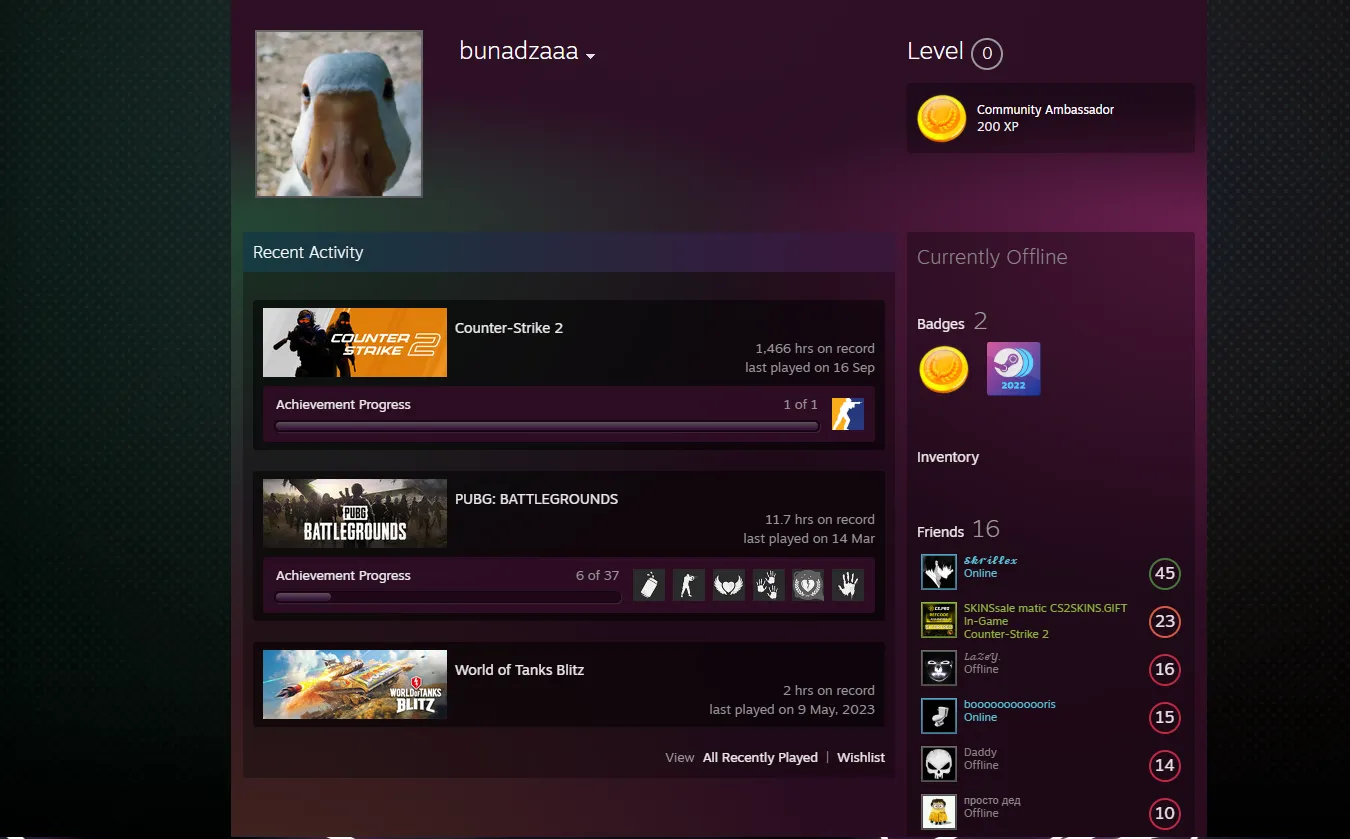Click the Steam 2022 badge icon
The width and height of the screenshot is (1350, 839).
(x=1013, y=369)
